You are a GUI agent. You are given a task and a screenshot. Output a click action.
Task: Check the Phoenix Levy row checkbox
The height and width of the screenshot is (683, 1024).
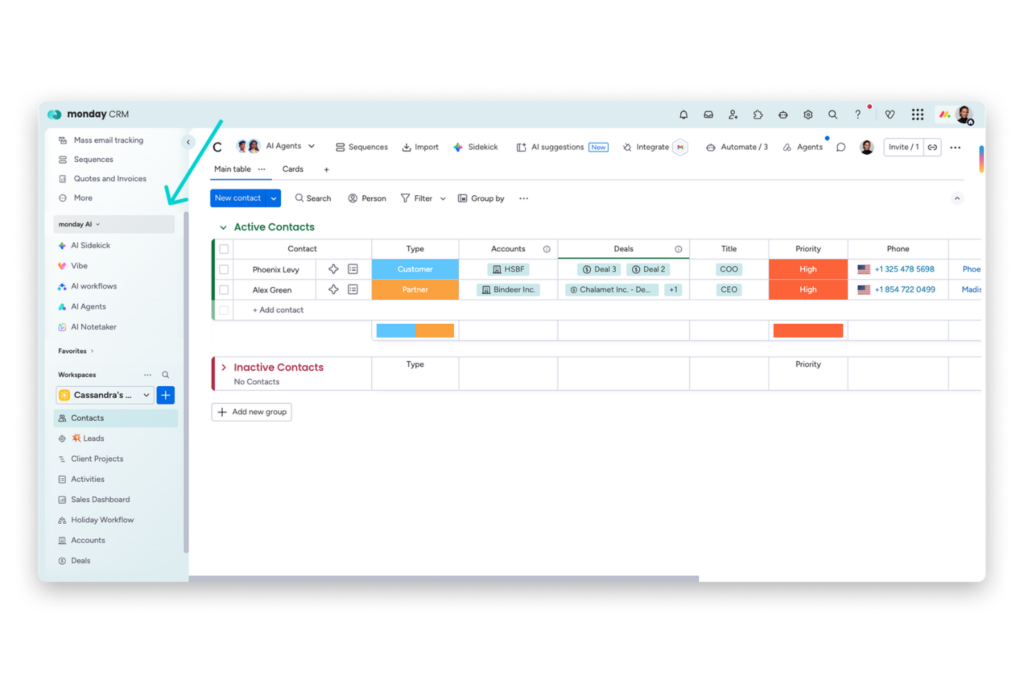(224, 269)
